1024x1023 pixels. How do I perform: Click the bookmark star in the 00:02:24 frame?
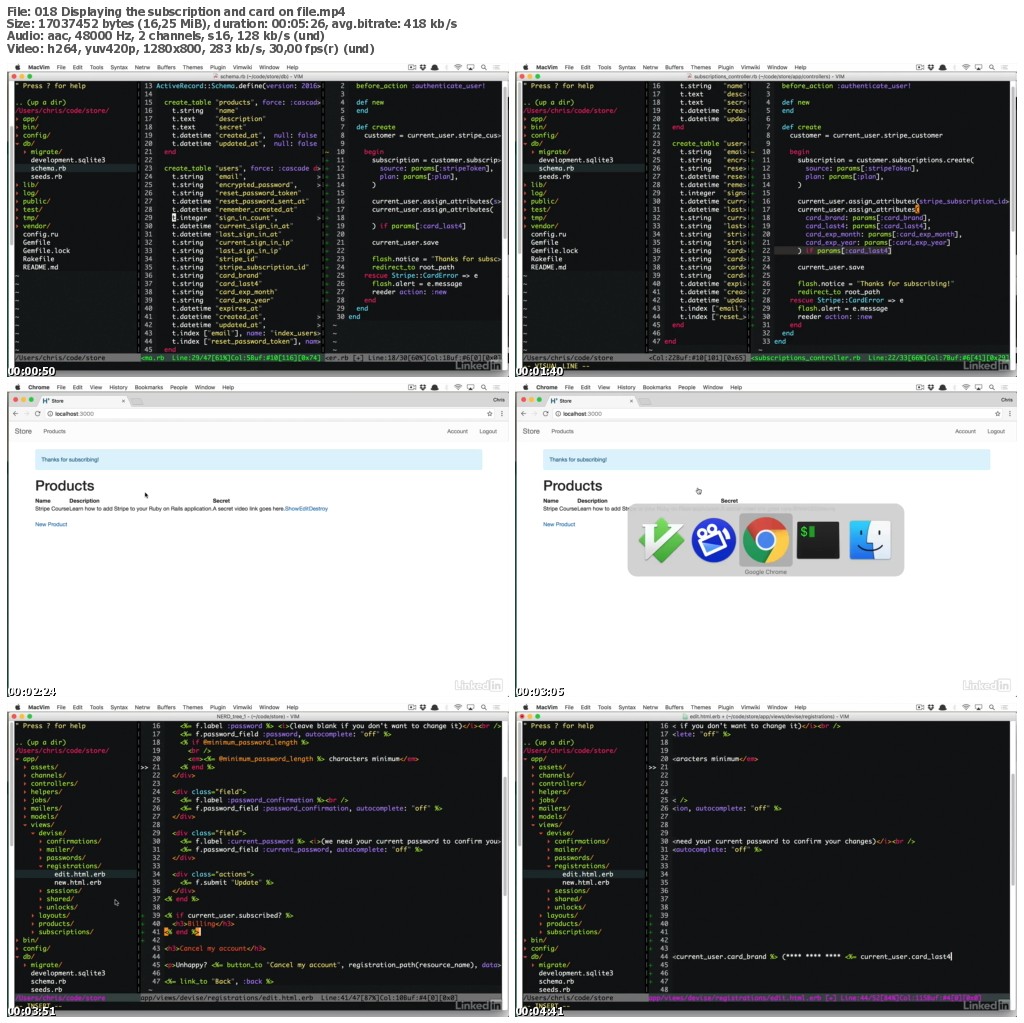pos(489,414)
